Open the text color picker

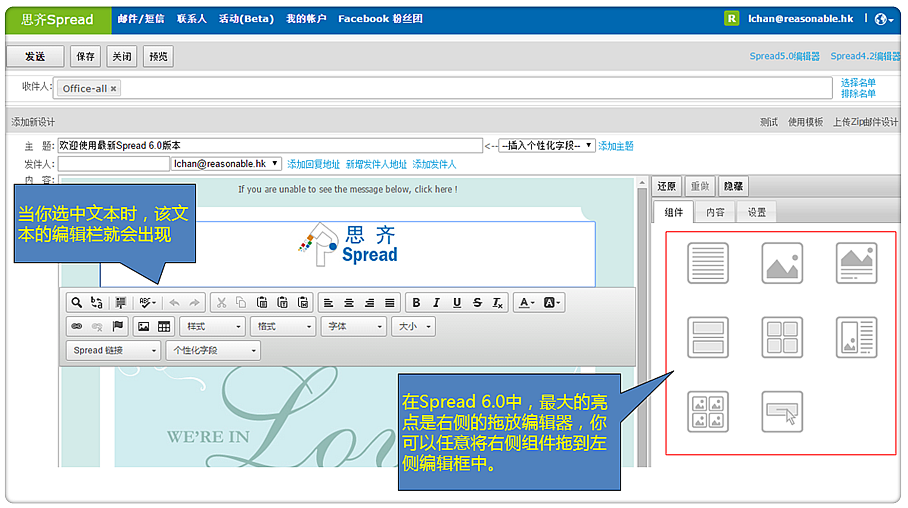point(526,302)
